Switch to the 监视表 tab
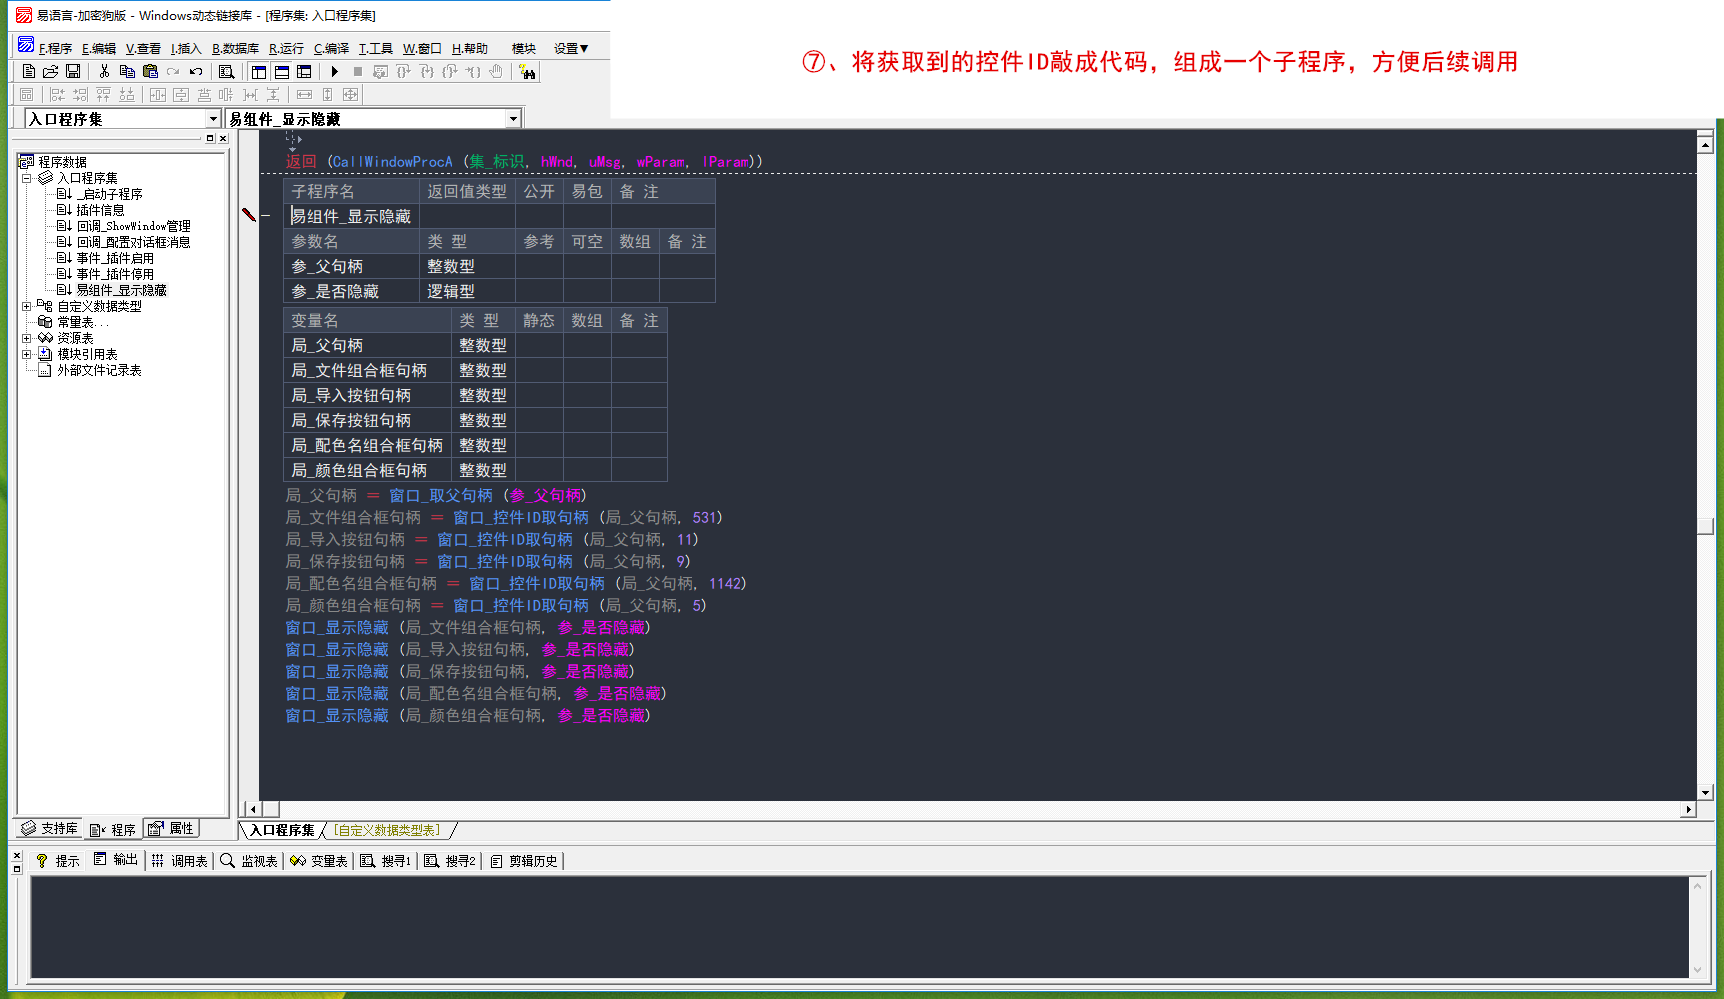This screenshot has width=1724, height=999. coord(249,861)
